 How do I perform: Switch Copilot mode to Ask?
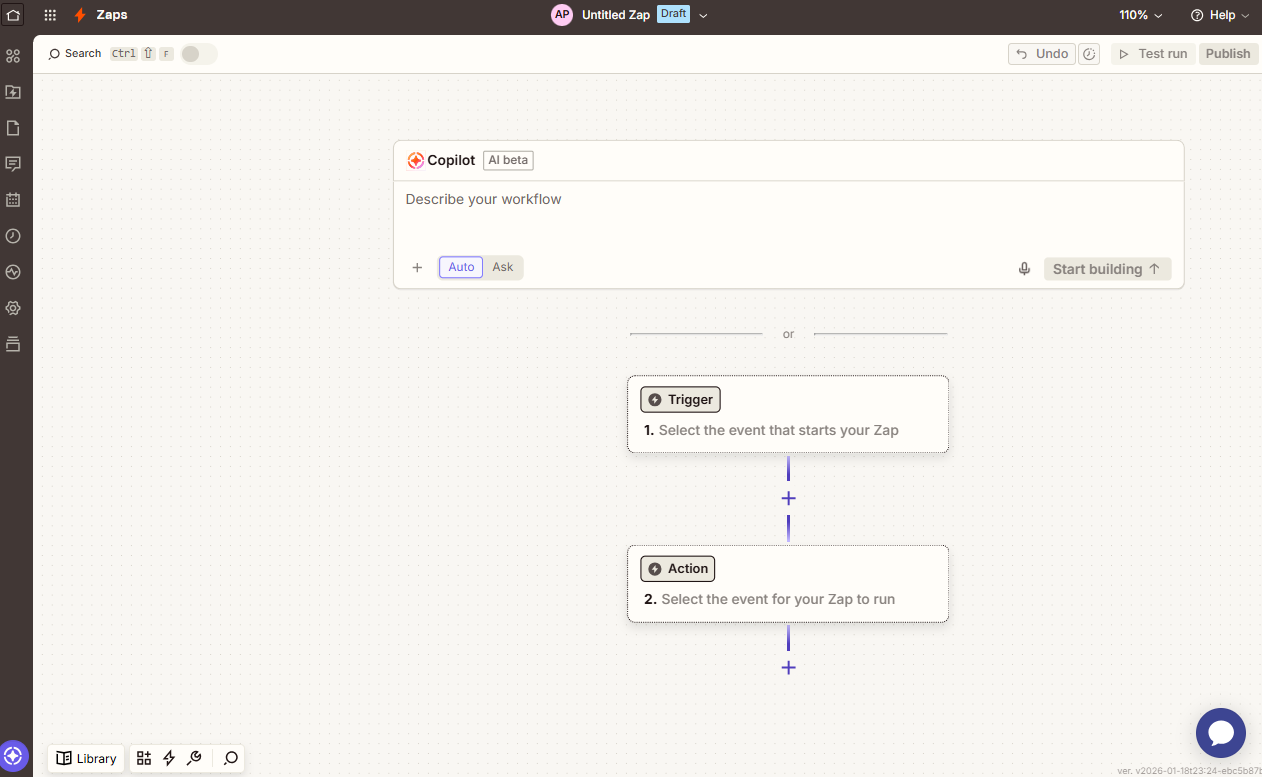coord(502,267)
